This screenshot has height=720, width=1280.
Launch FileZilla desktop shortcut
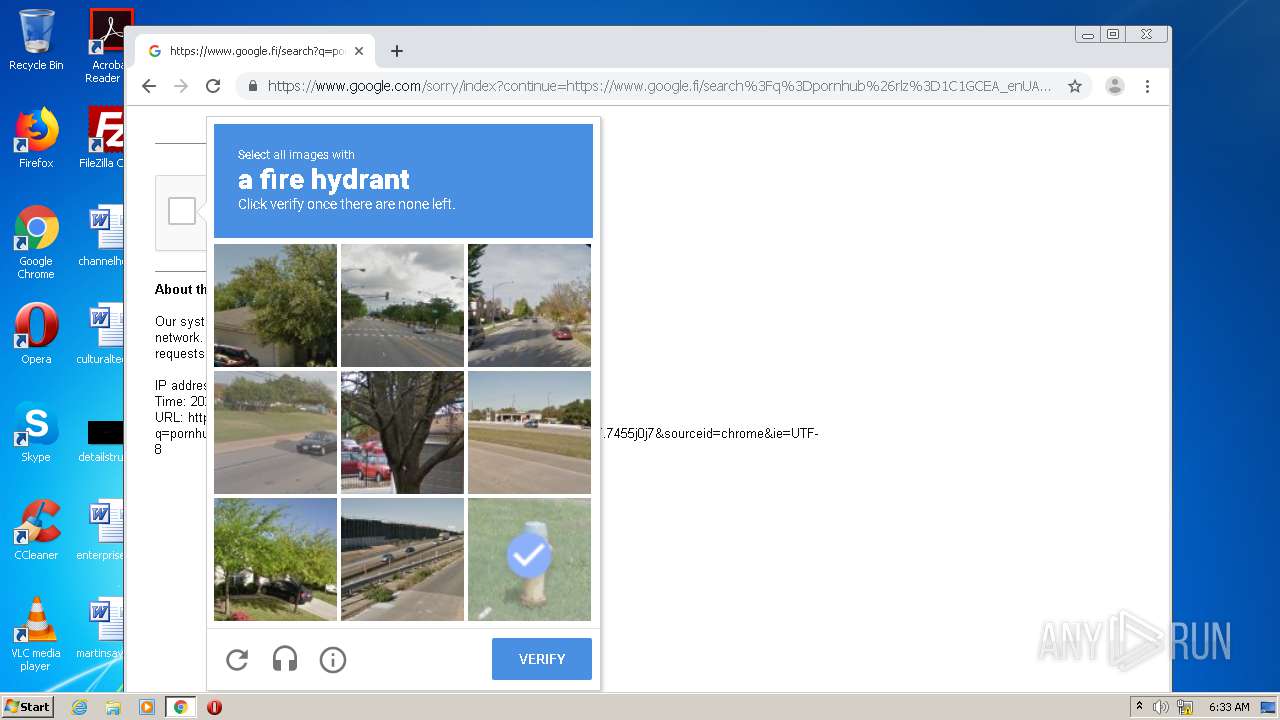(104, 138)
